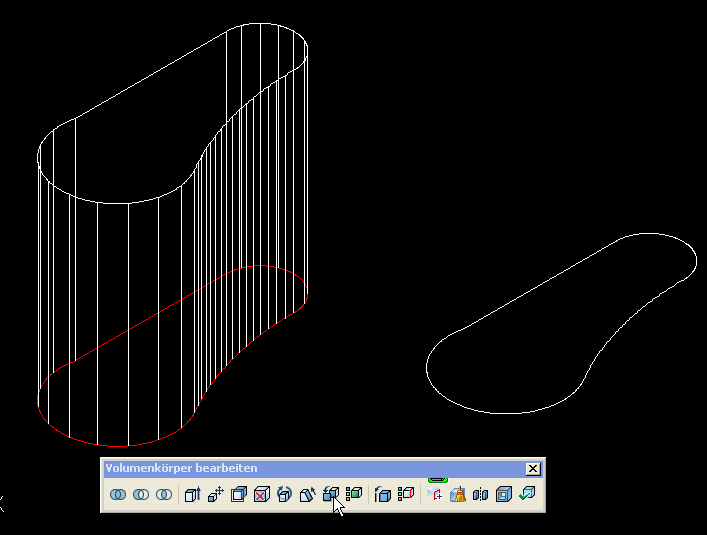707x535 pixels.
Task: Select the Separate solids tool
Action: [481, 494]
